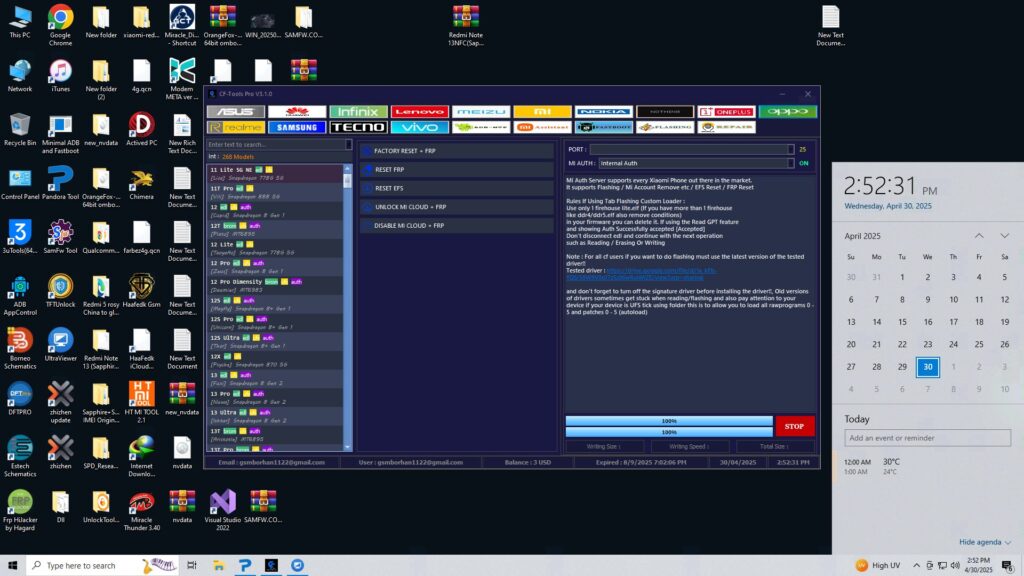
Task: Open the Huawei brand tab
Action: 297,112
